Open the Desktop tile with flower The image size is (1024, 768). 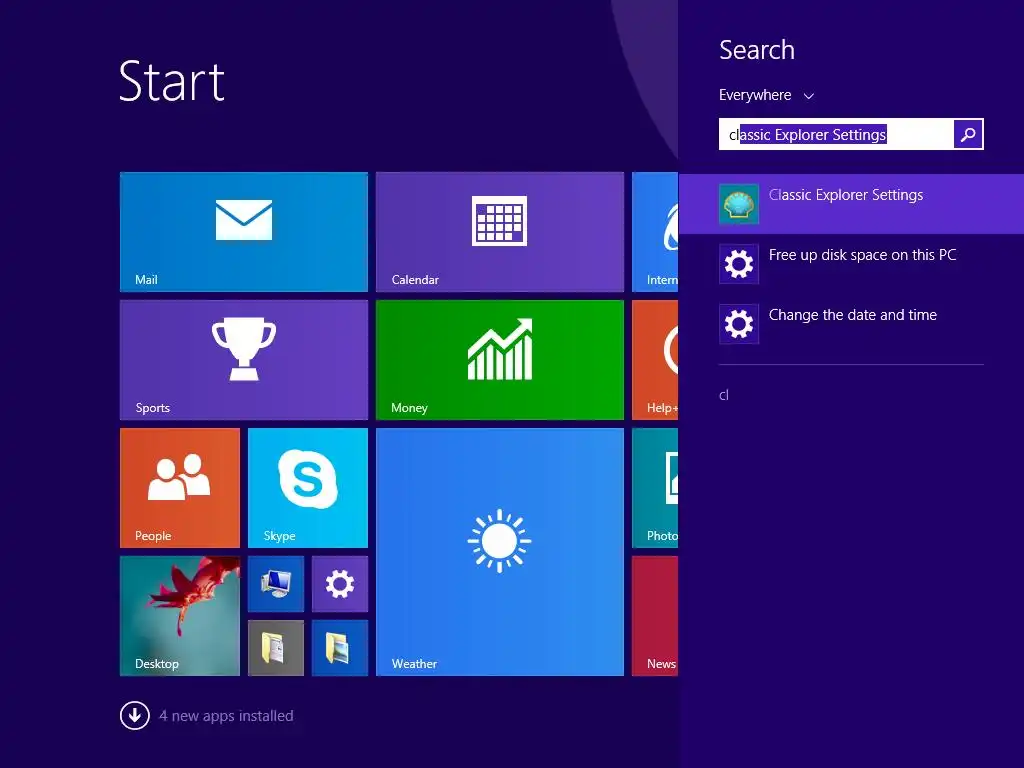coord(180,616)
